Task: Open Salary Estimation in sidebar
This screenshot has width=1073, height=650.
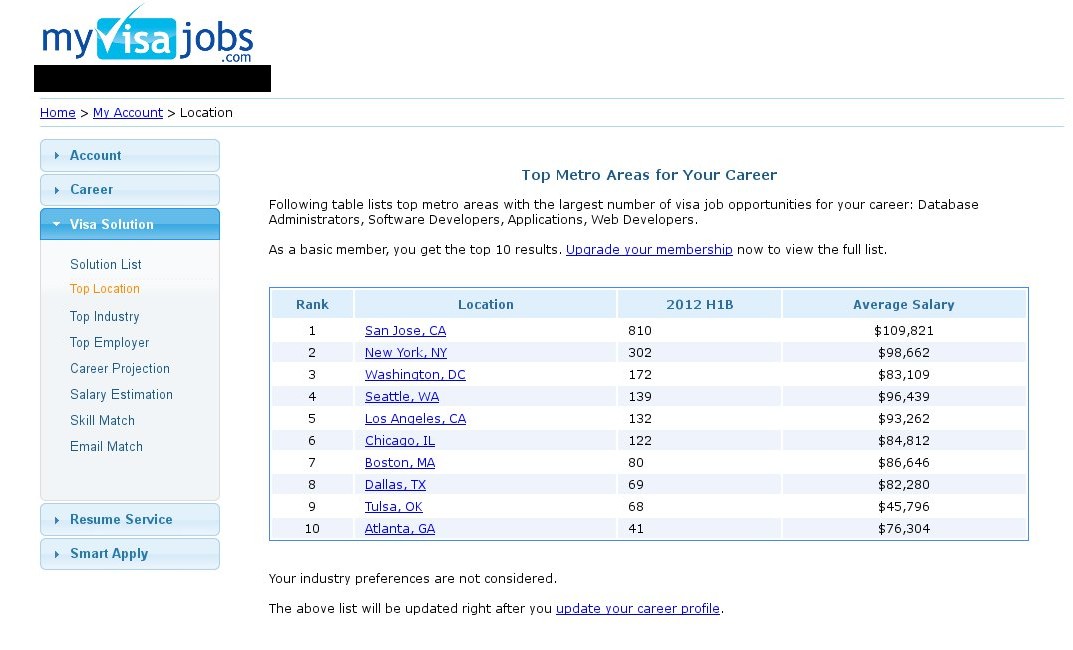Action: pyautogui.click(x=121, y=395)
